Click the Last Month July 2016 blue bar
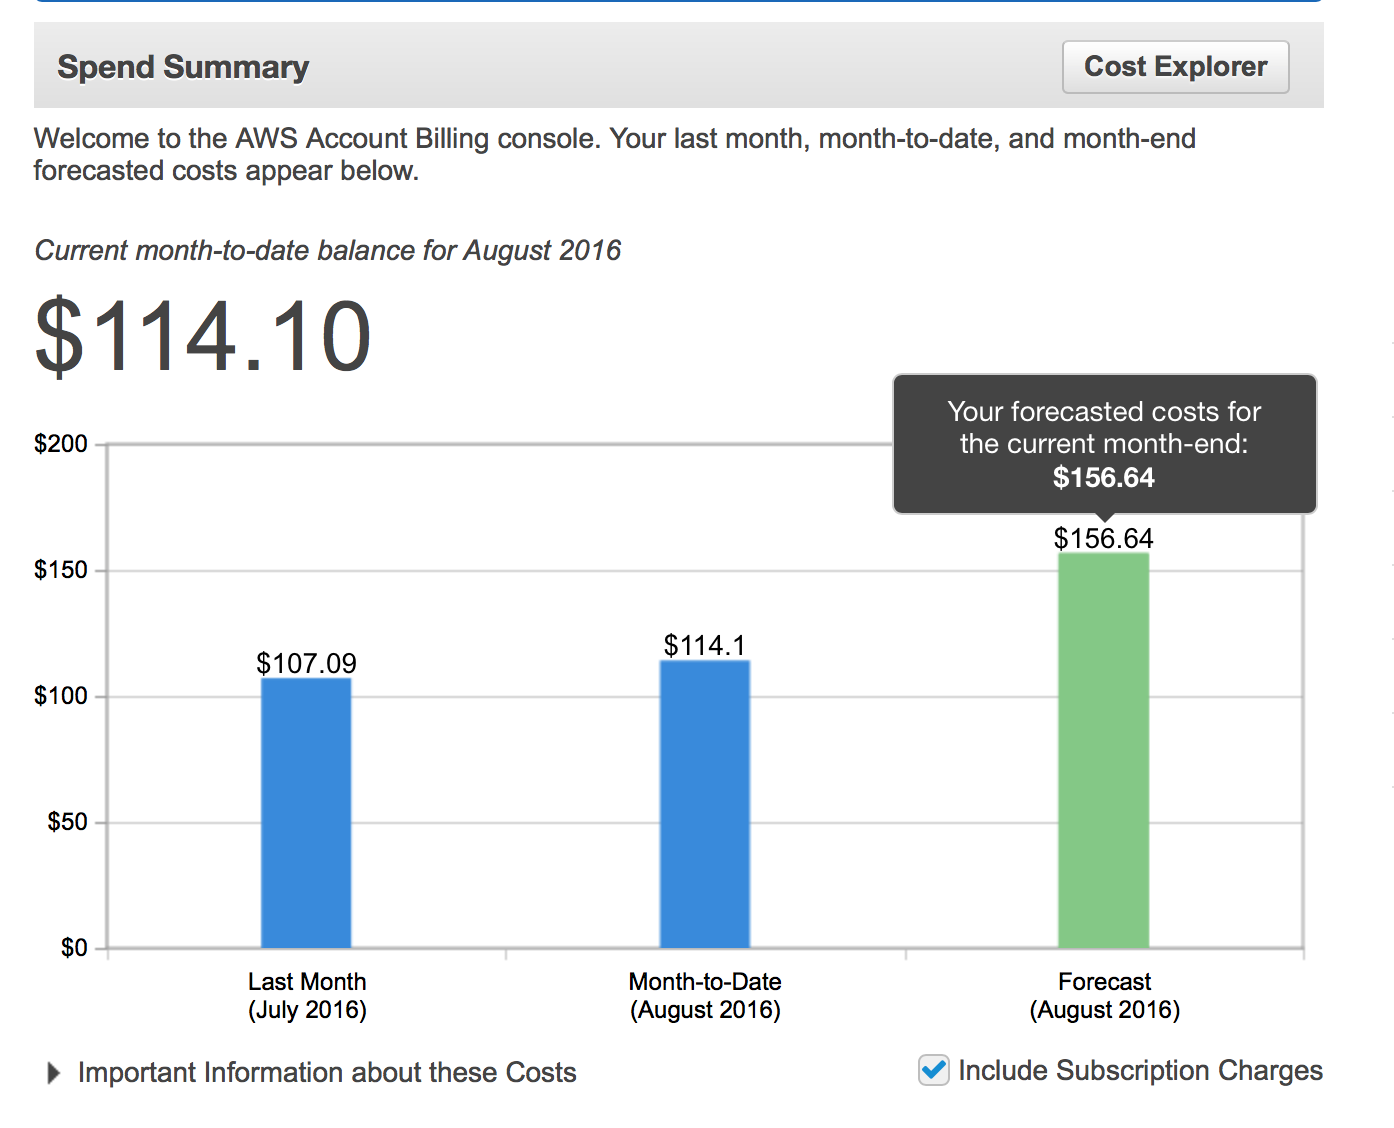Screen dimensions: 1394x1128 (x=306, y=813)
